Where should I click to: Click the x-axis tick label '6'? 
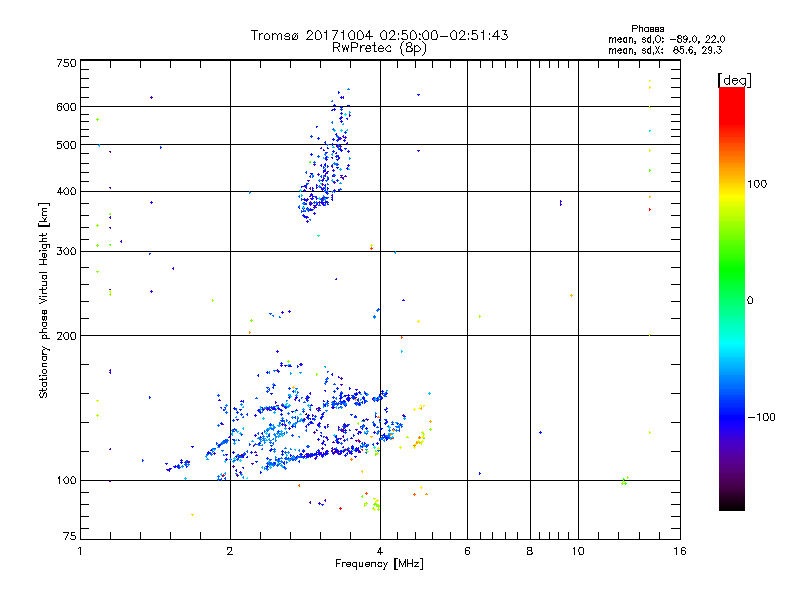click(x=467, y=551)
